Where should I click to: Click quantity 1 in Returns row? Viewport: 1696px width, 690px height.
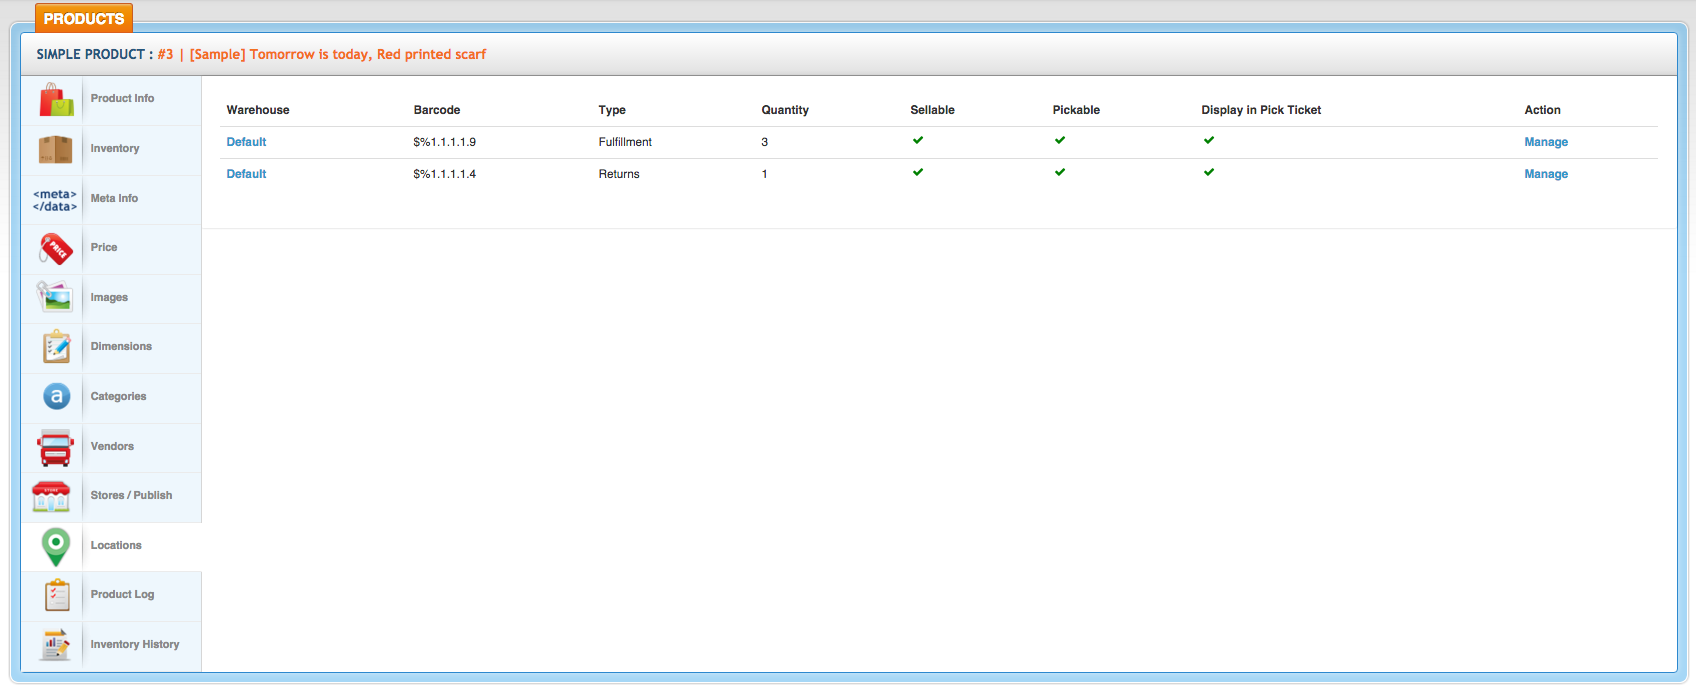tap(765, 174)
